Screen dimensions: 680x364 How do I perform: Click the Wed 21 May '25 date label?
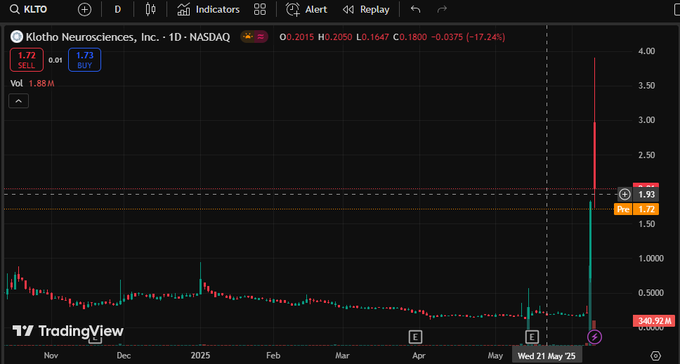pos(546,356)
